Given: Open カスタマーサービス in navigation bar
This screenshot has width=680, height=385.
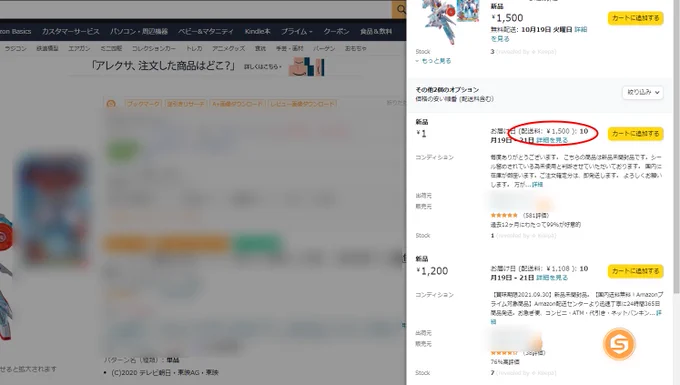Looking at the screenshot, I should (71, 31).
